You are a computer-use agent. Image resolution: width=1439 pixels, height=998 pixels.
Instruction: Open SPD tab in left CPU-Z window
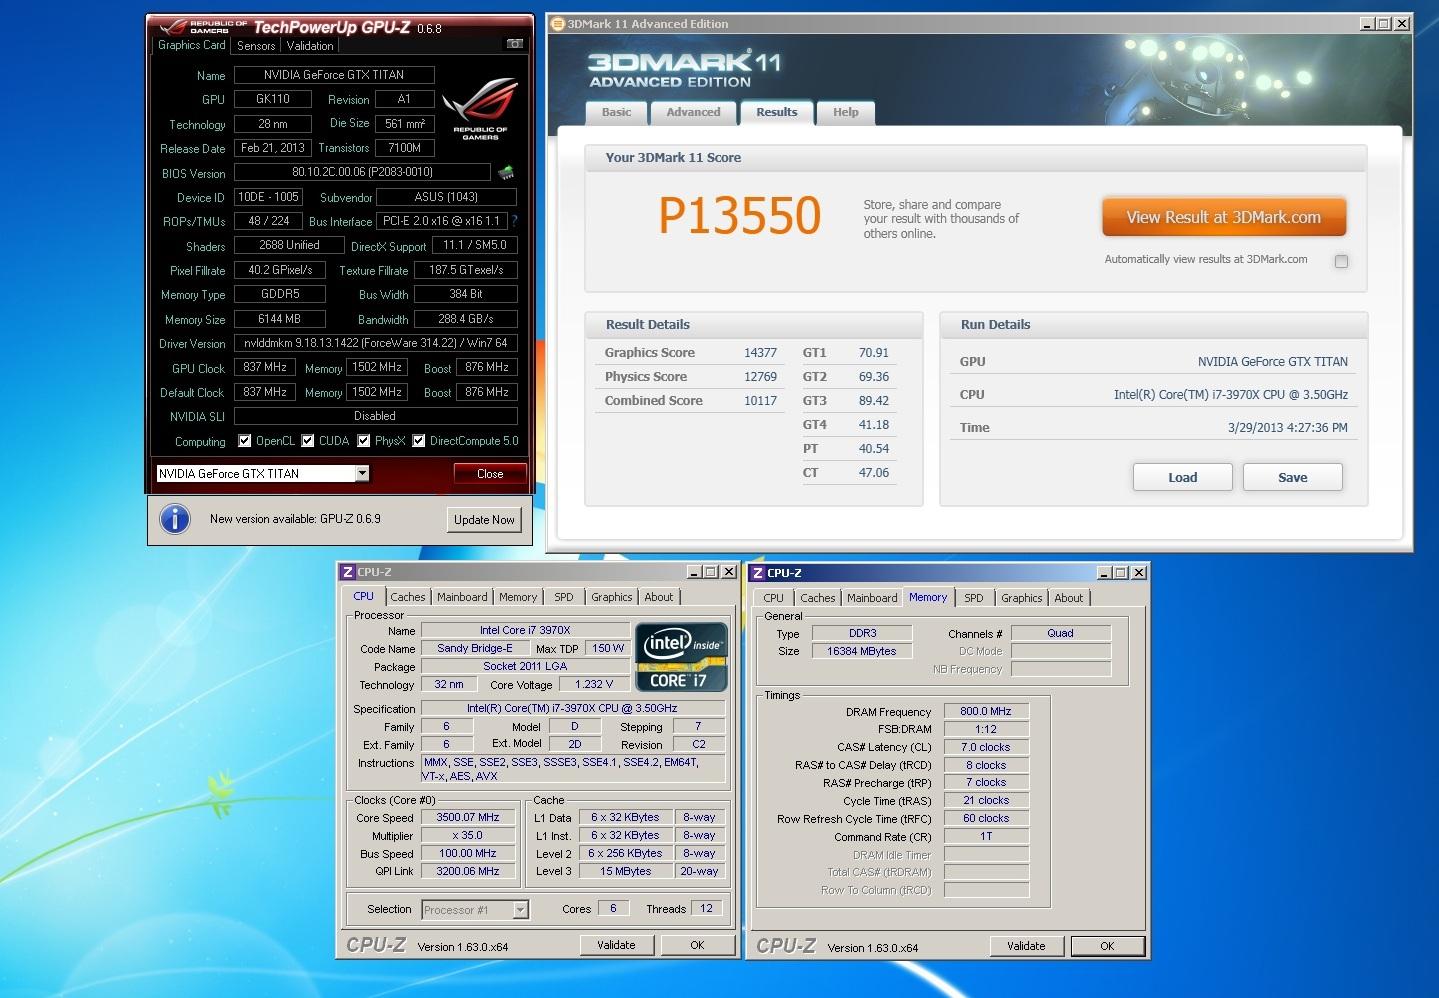coord(564,597)
